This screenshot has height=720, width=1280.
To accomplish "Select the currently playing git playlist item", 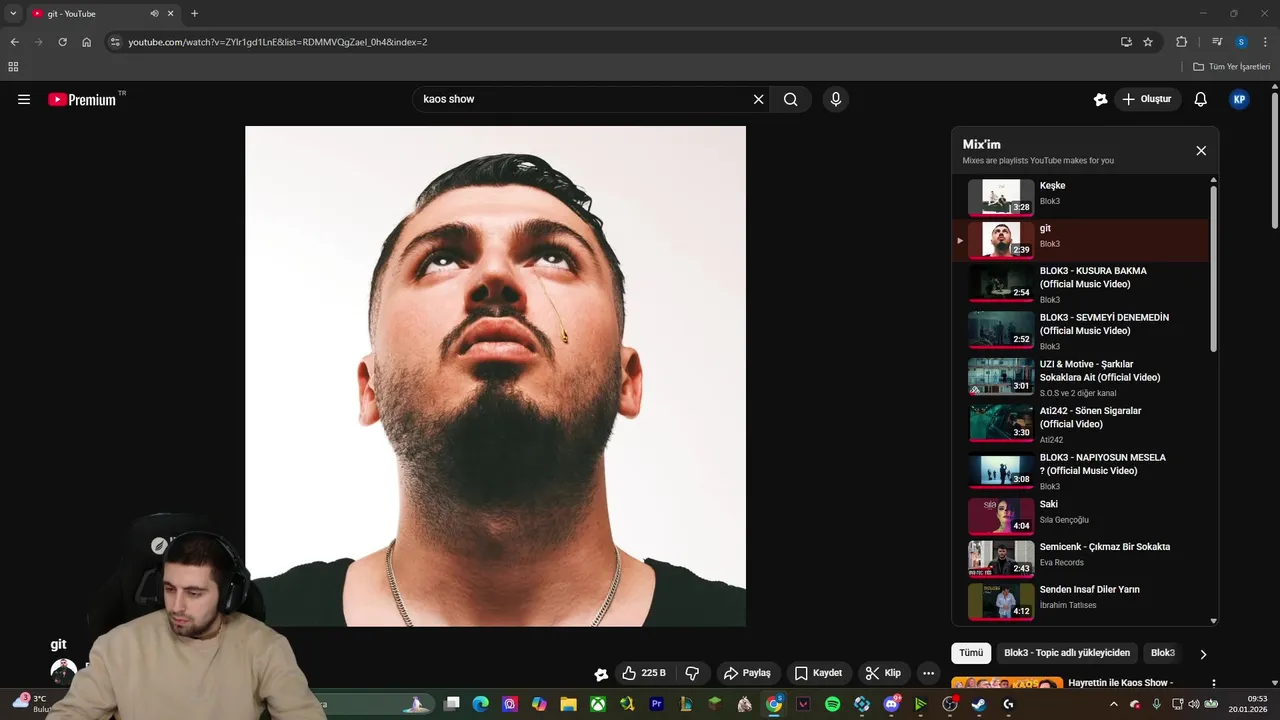I will pyautogui.click(x=1080, y=240).
